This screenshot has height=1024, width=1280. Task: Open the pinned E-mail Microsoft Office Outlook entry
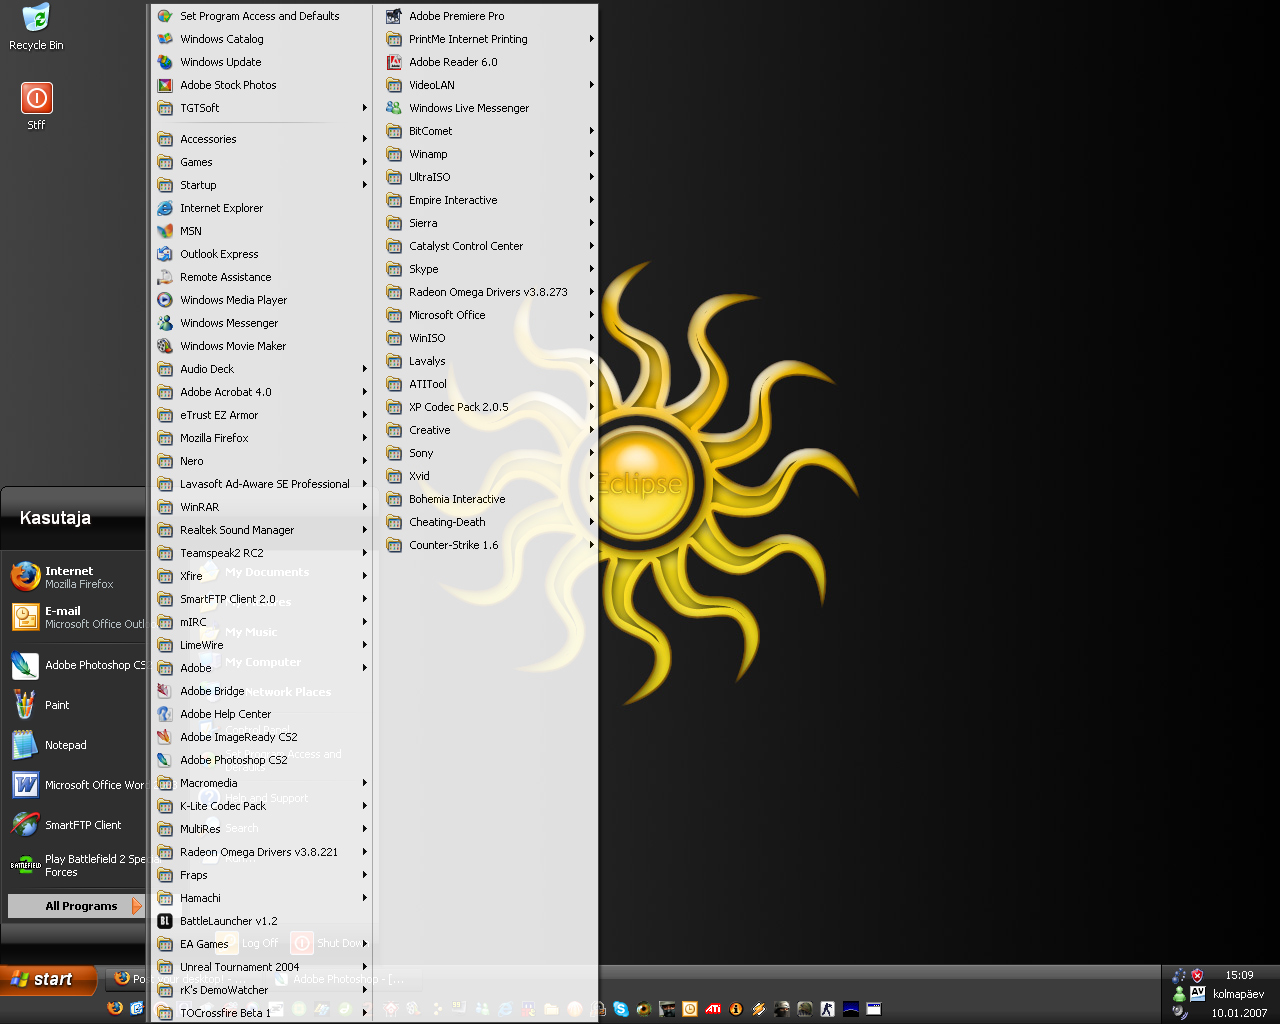[78, 617]
